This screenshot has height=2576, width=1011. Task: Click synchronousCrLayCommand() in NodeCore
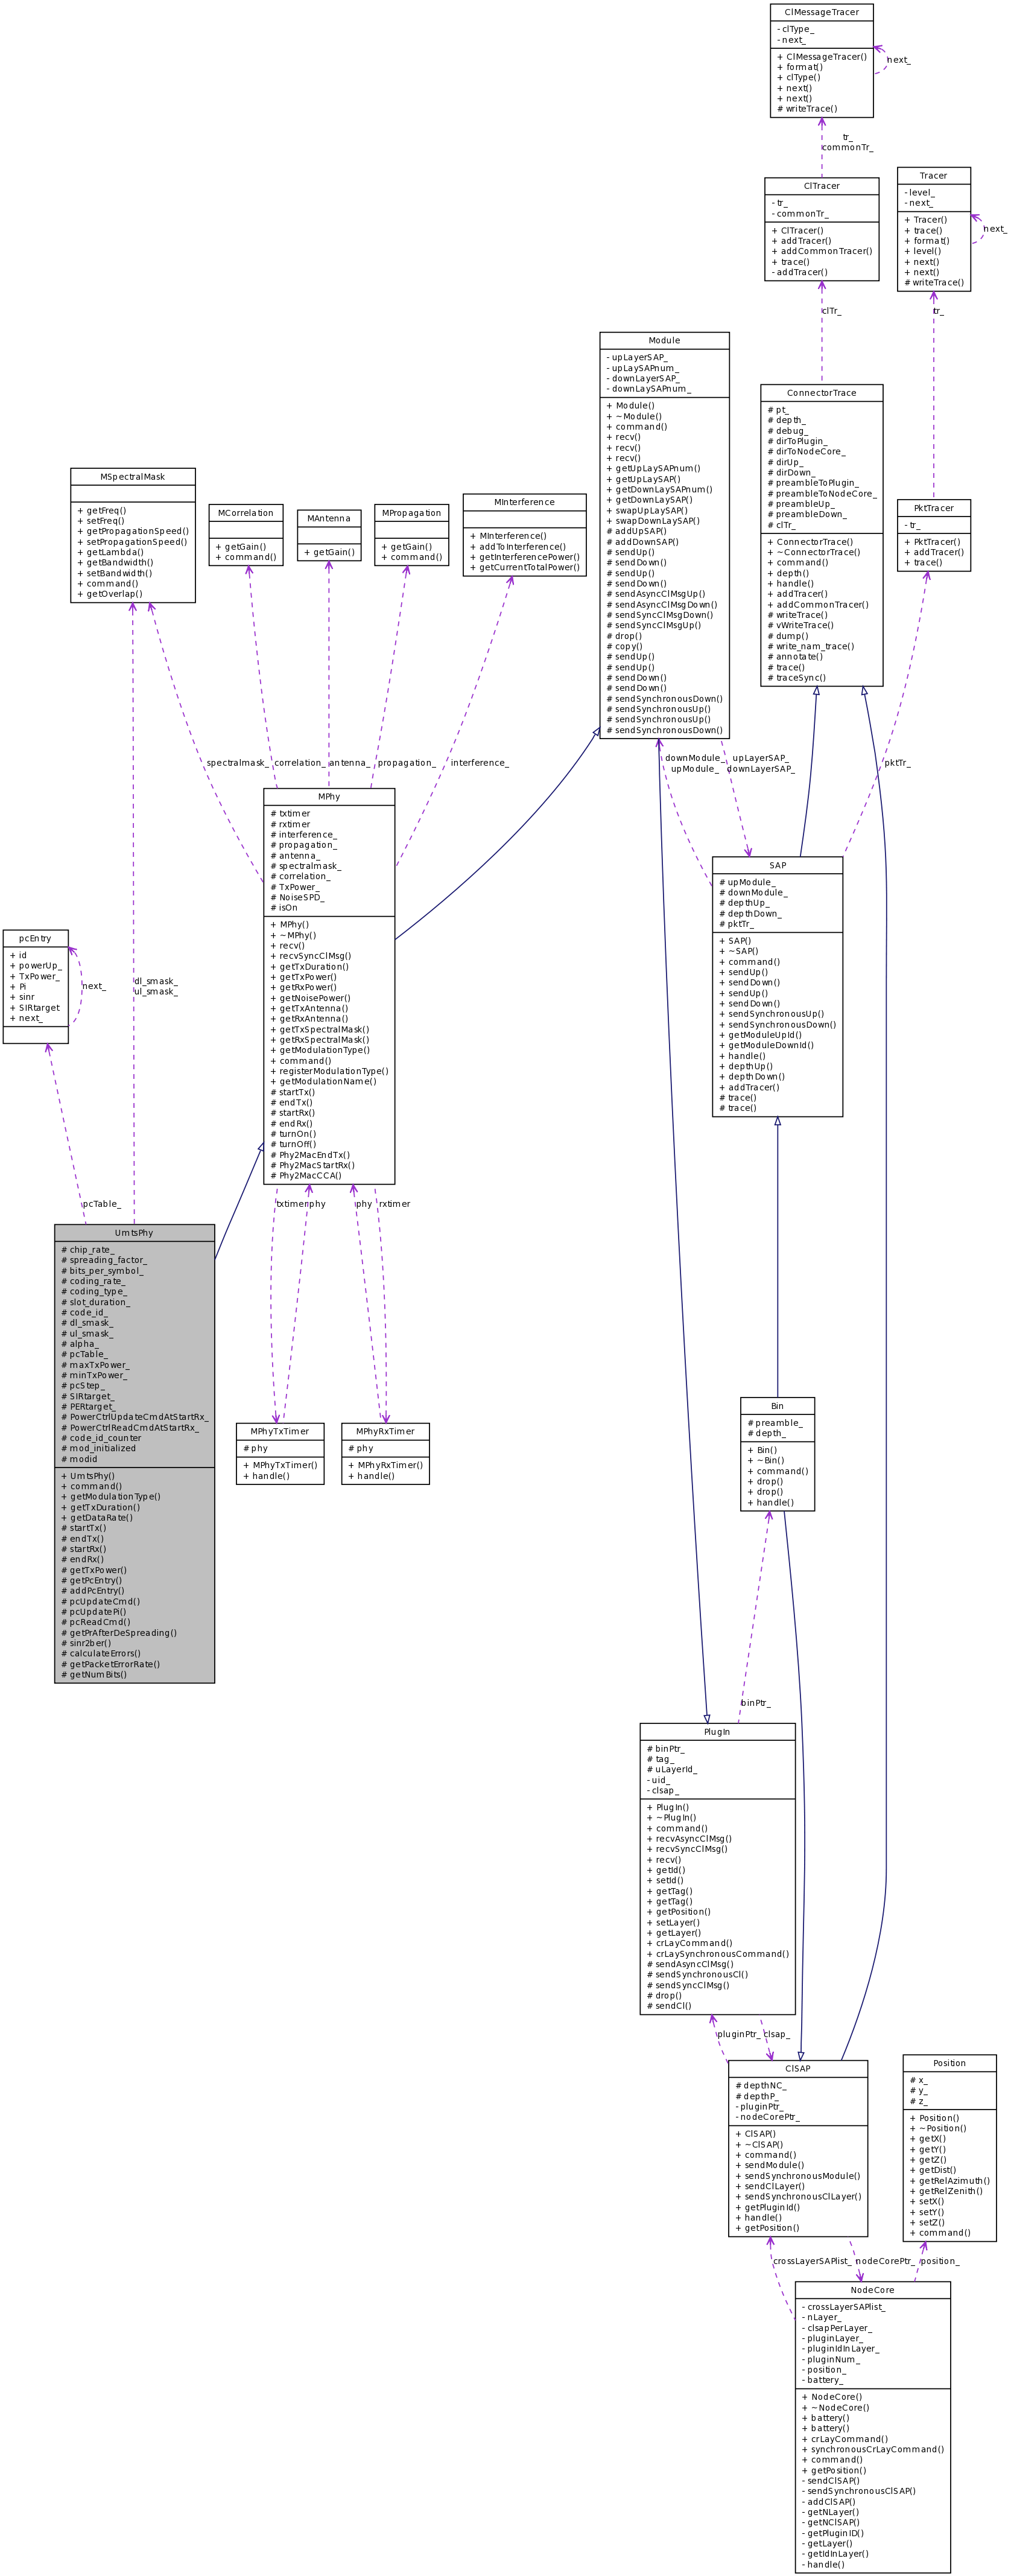pos(873,2449)
